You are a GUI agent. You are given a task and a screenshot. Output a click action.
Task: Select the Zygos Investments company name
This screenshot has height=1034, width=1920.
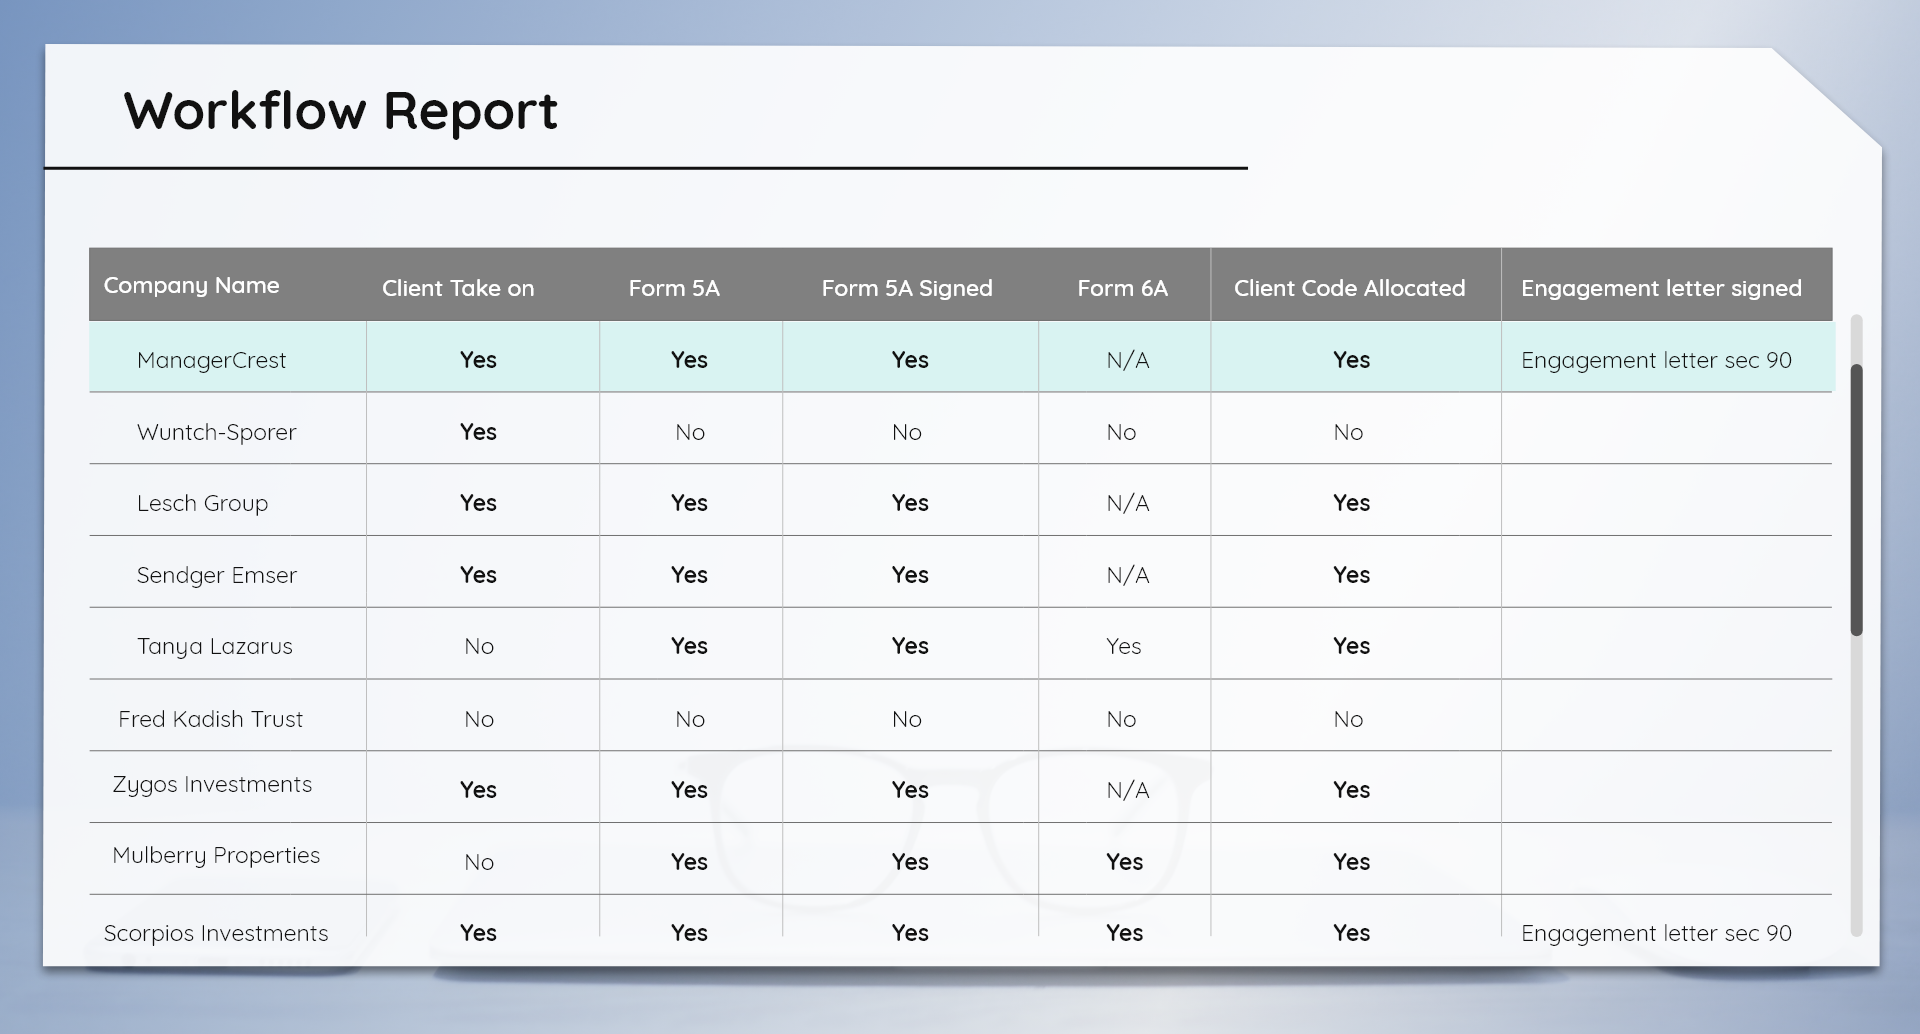(x=212, y=785)
